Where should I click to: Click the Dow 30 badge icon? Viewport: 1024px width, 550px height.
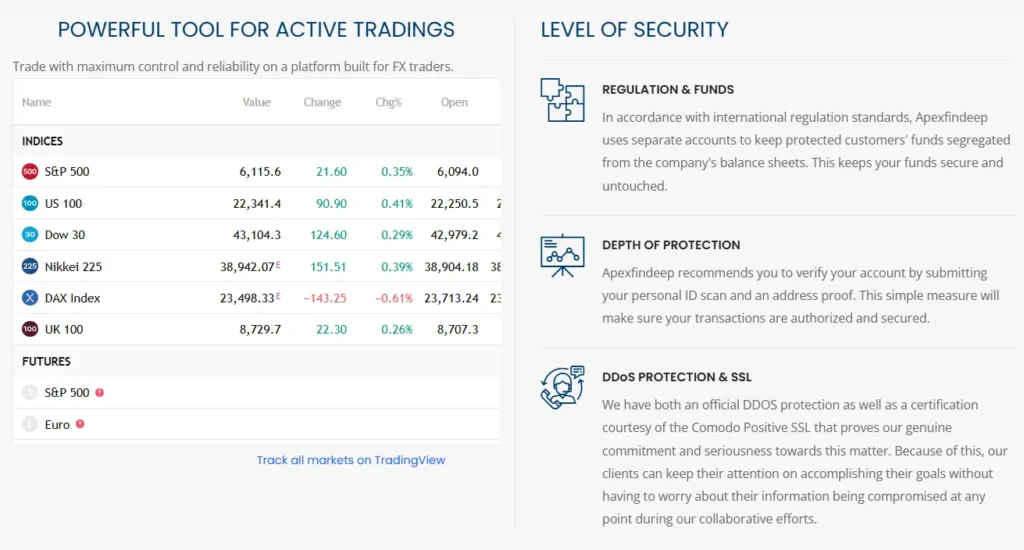[30, 235]
